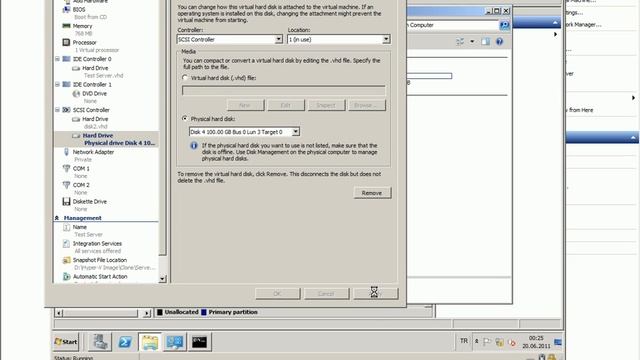Click the settings tree scroll down arrow
The image size is (640, 360).
tap(162, 279)
